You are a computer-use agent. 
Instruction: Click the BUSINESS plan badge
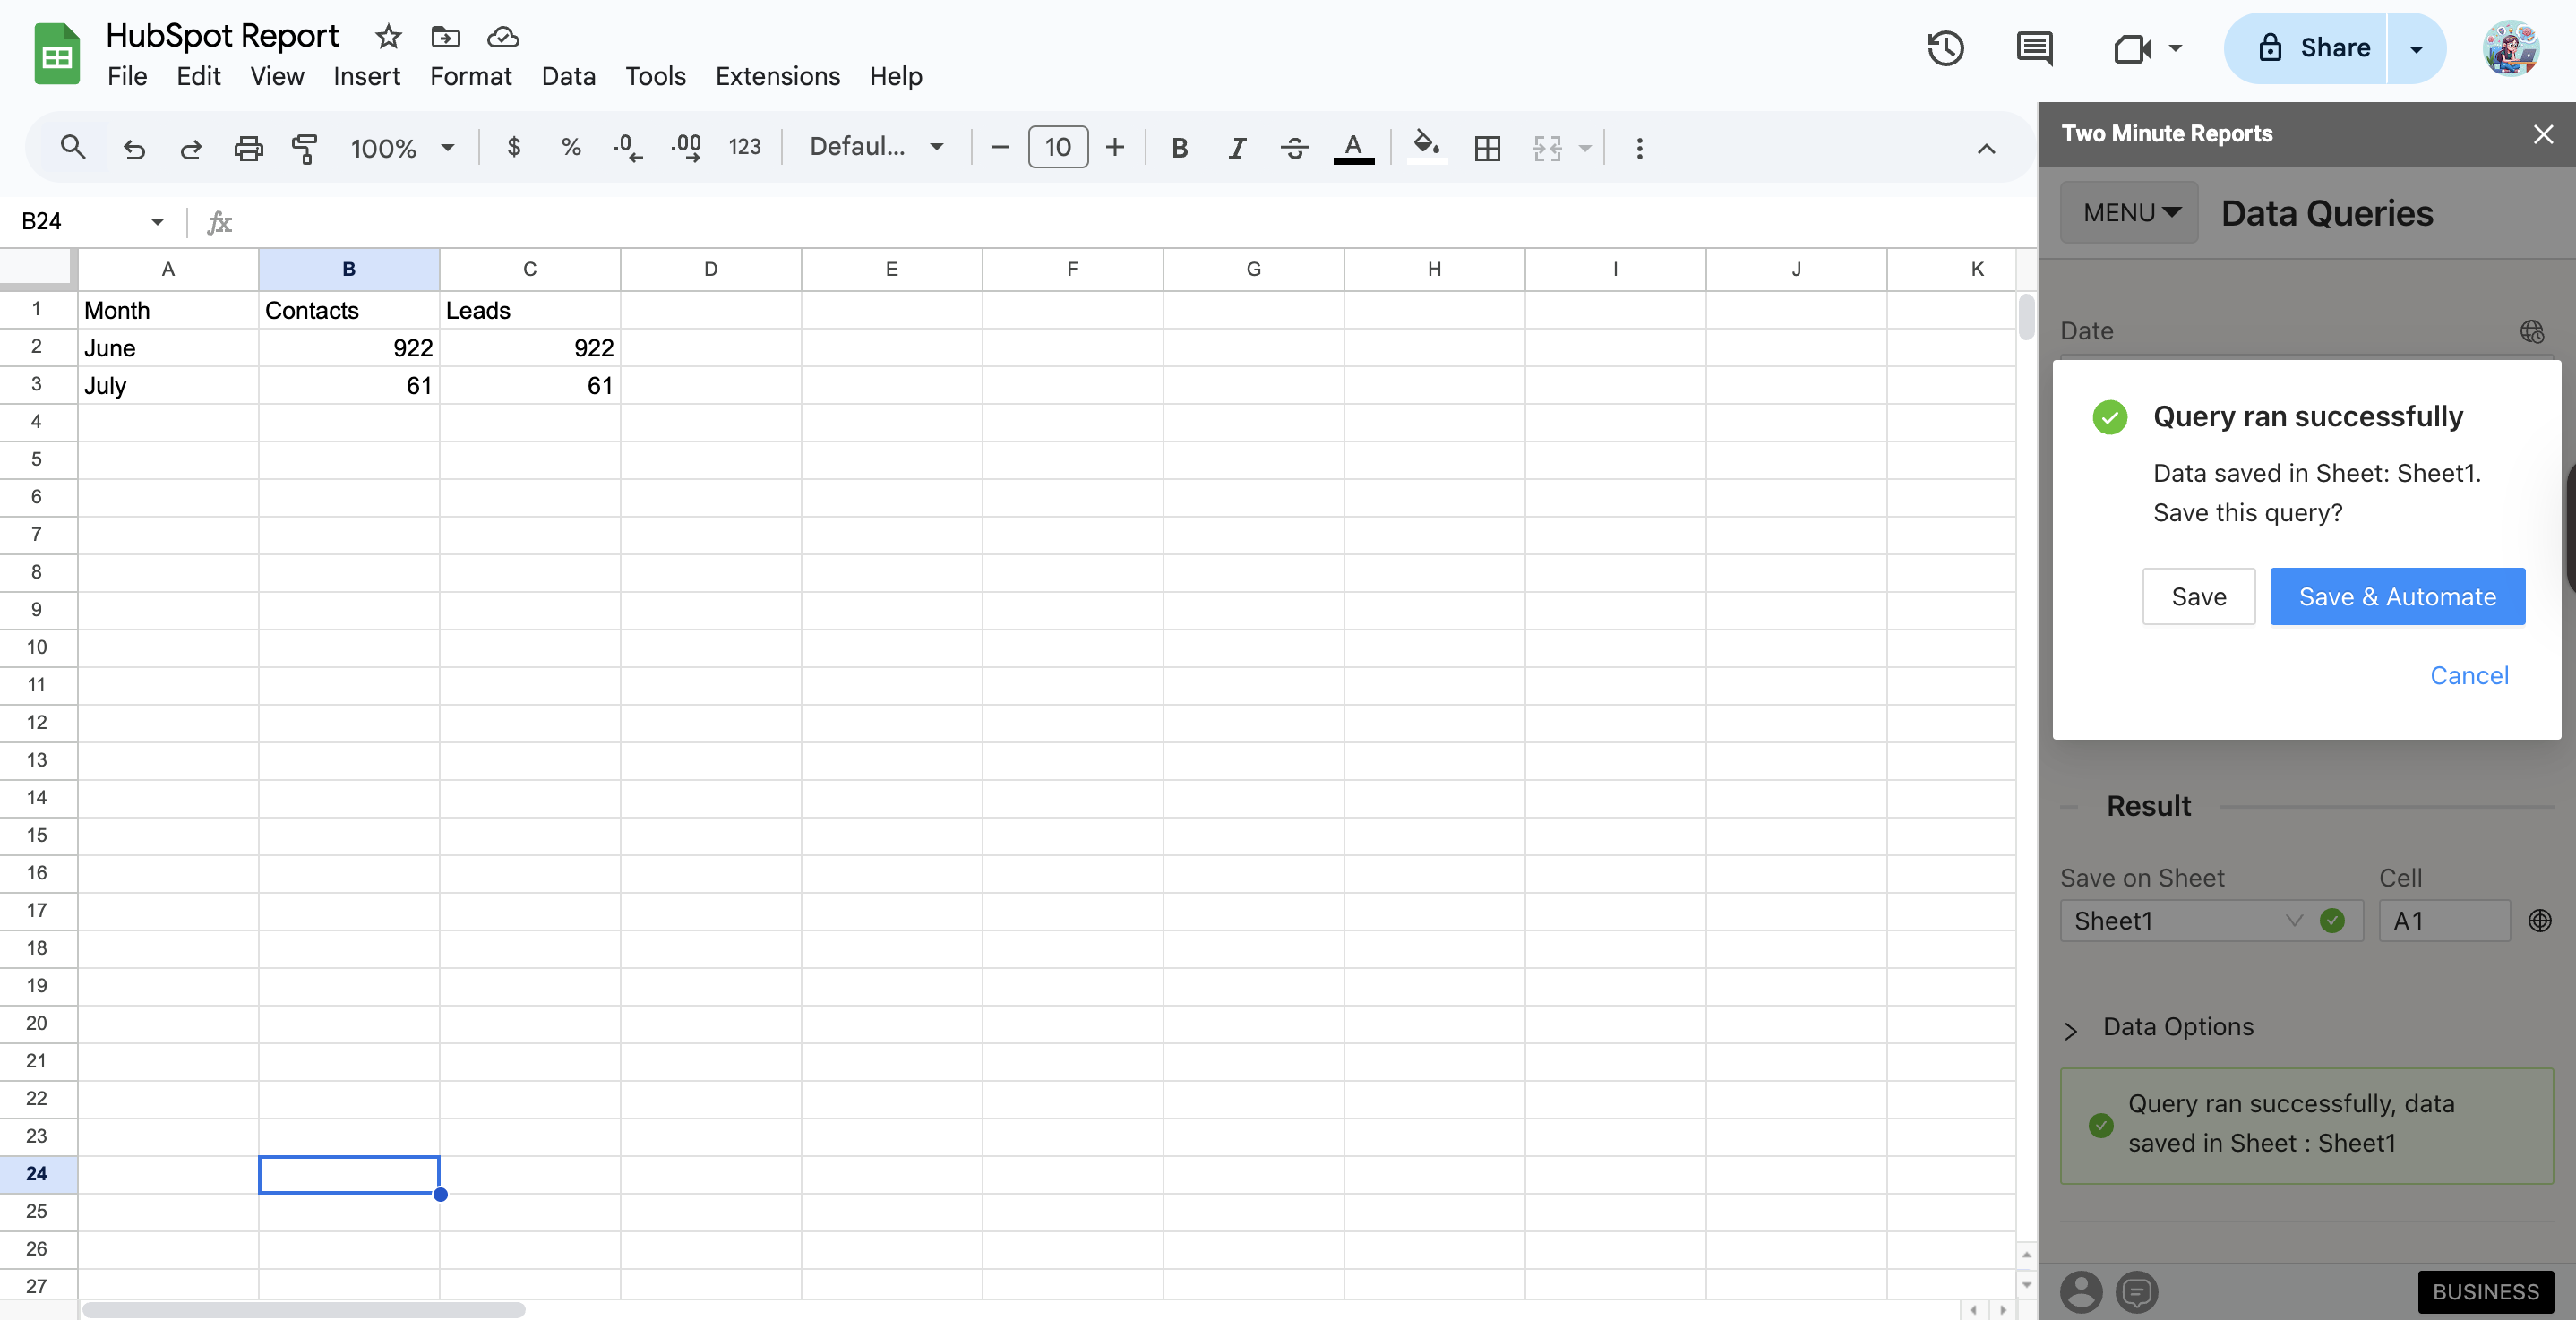pyautogui.click(x=2485, y=1291)
